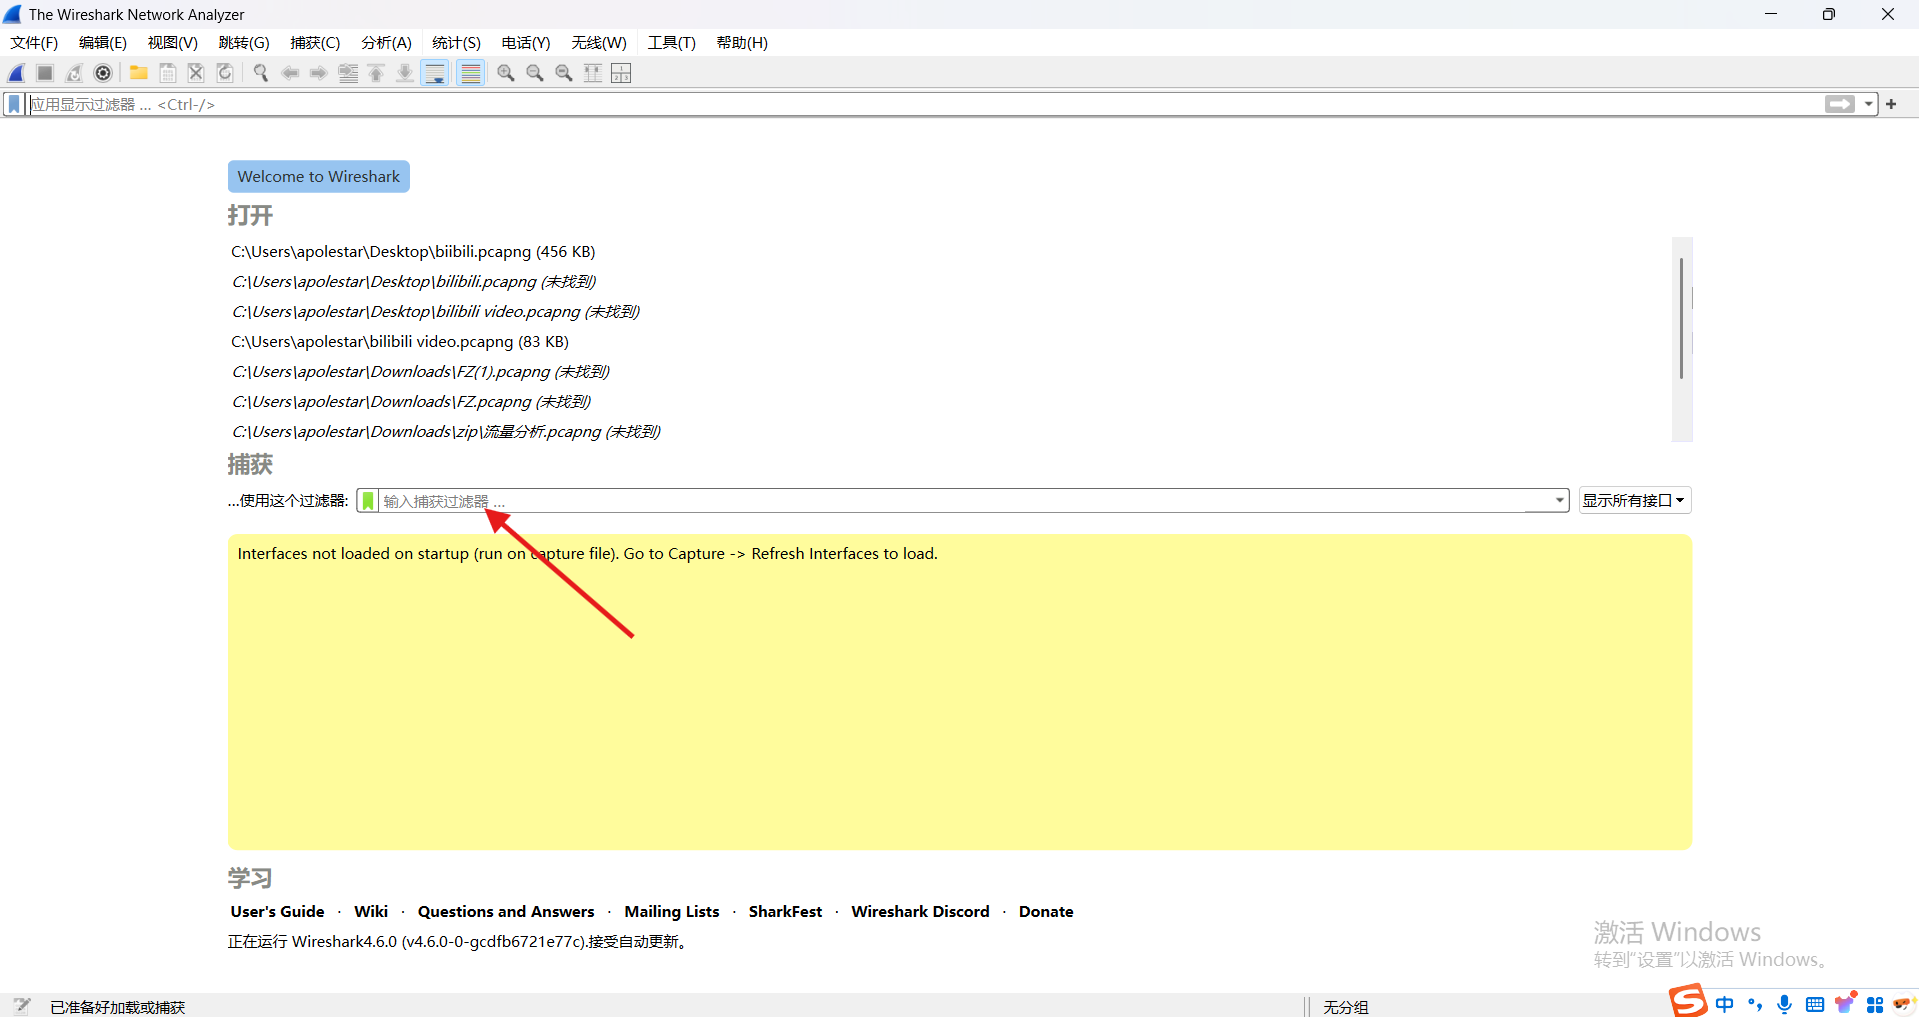Image resolution: width=1919 pixels, height=1017 pixels.
Task: Select recent file FZ(1).pcapng
Action: 421,372
